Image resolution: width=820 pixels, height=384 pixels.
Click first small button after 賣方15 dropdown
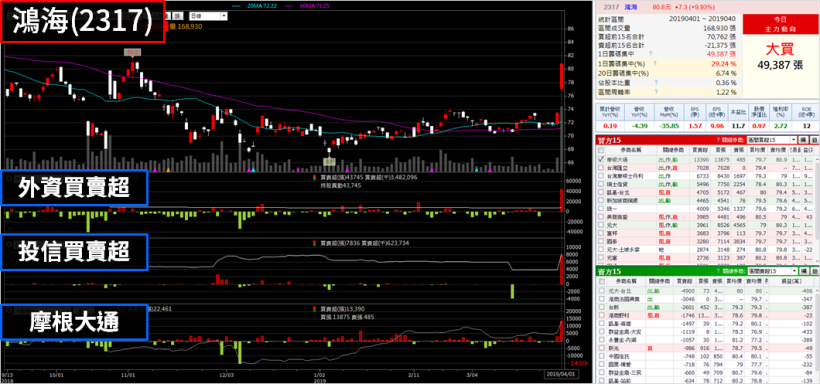coord(804,271)
